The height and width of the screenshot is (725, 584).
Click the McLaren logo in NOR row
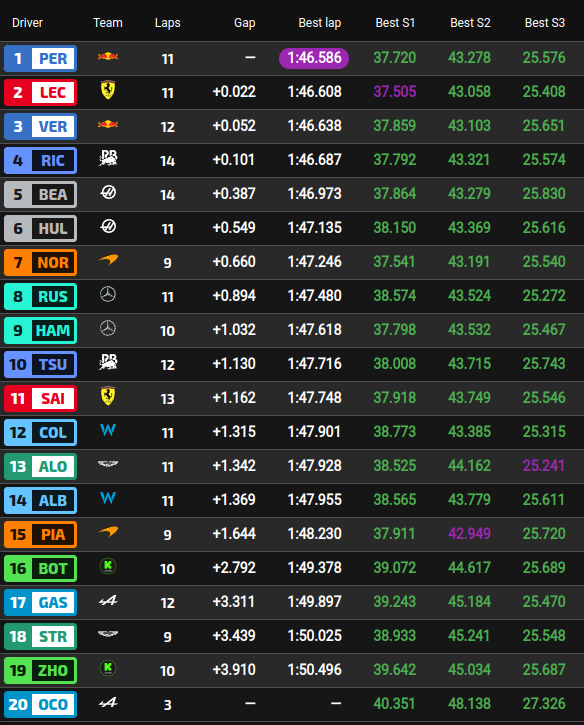pyautogui.click(x=108, y=260)
